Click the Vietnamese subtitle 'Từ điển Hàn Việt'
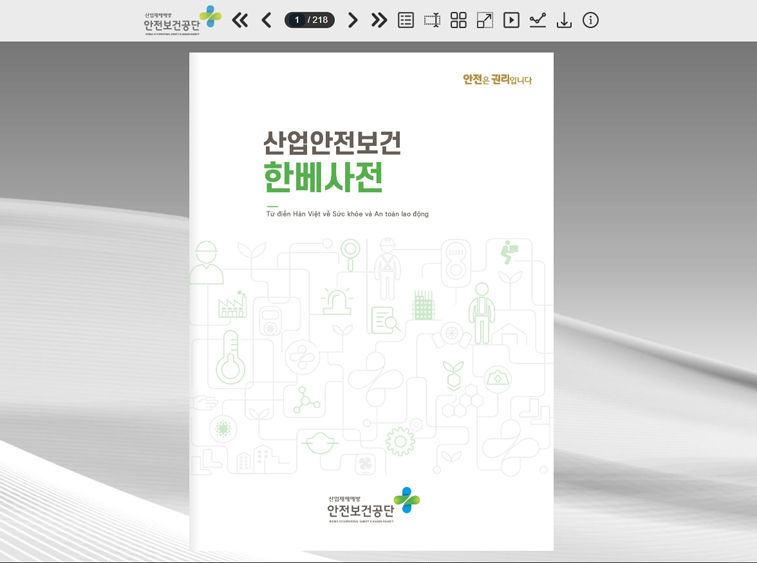 [293, 214]
